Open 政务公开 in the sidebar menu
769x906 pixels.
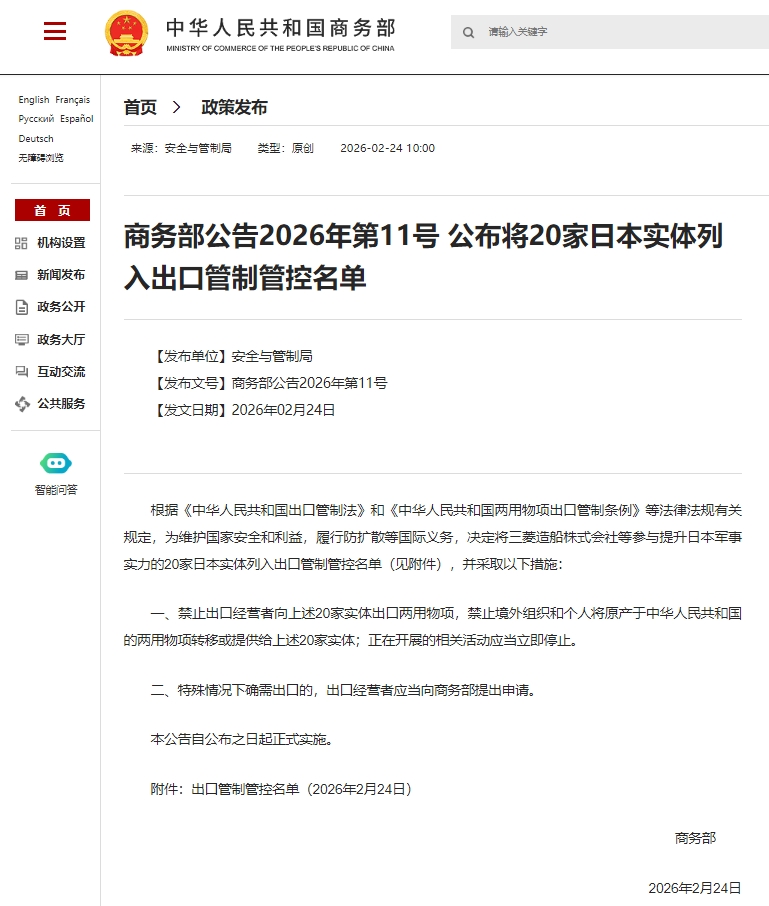coord(61,307)
